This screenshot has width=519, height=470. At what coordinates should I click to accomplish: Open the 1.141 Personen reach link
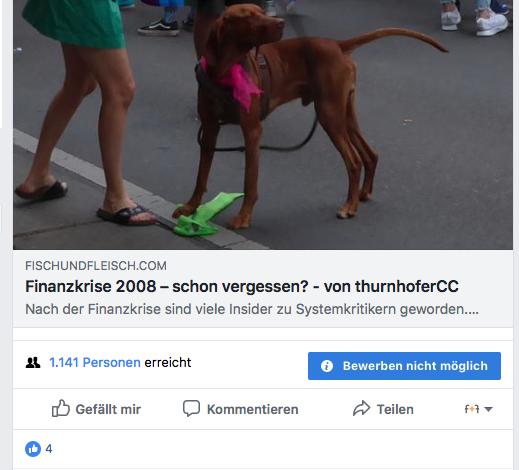coord(95,362)
